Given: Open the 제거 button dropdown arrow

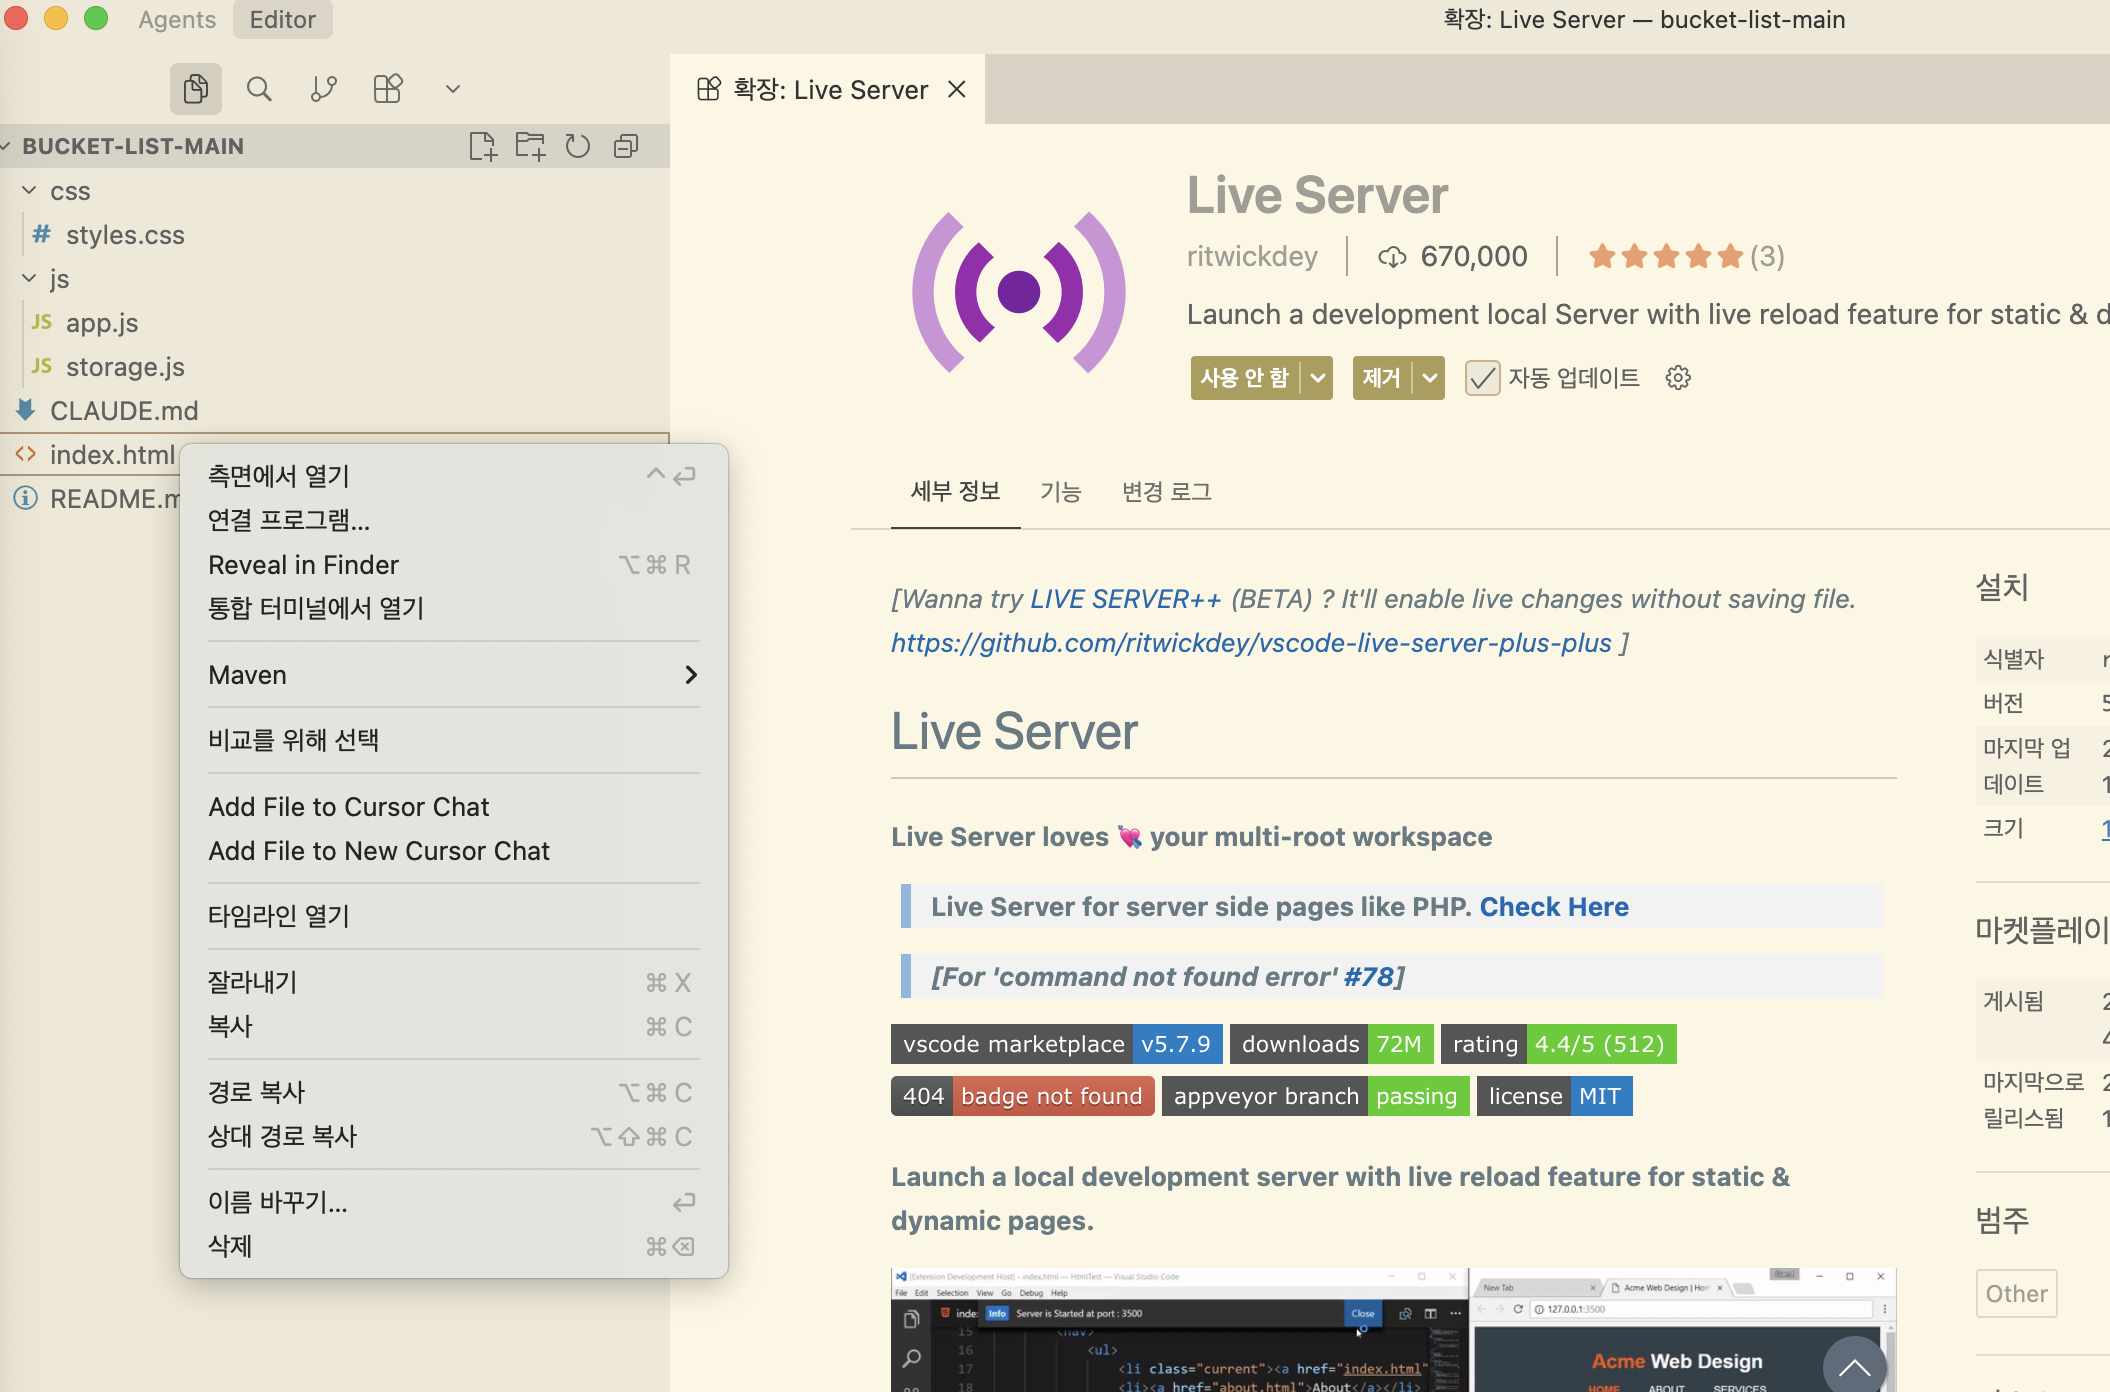Looking at the screenshot, I should click(1430, 378).
